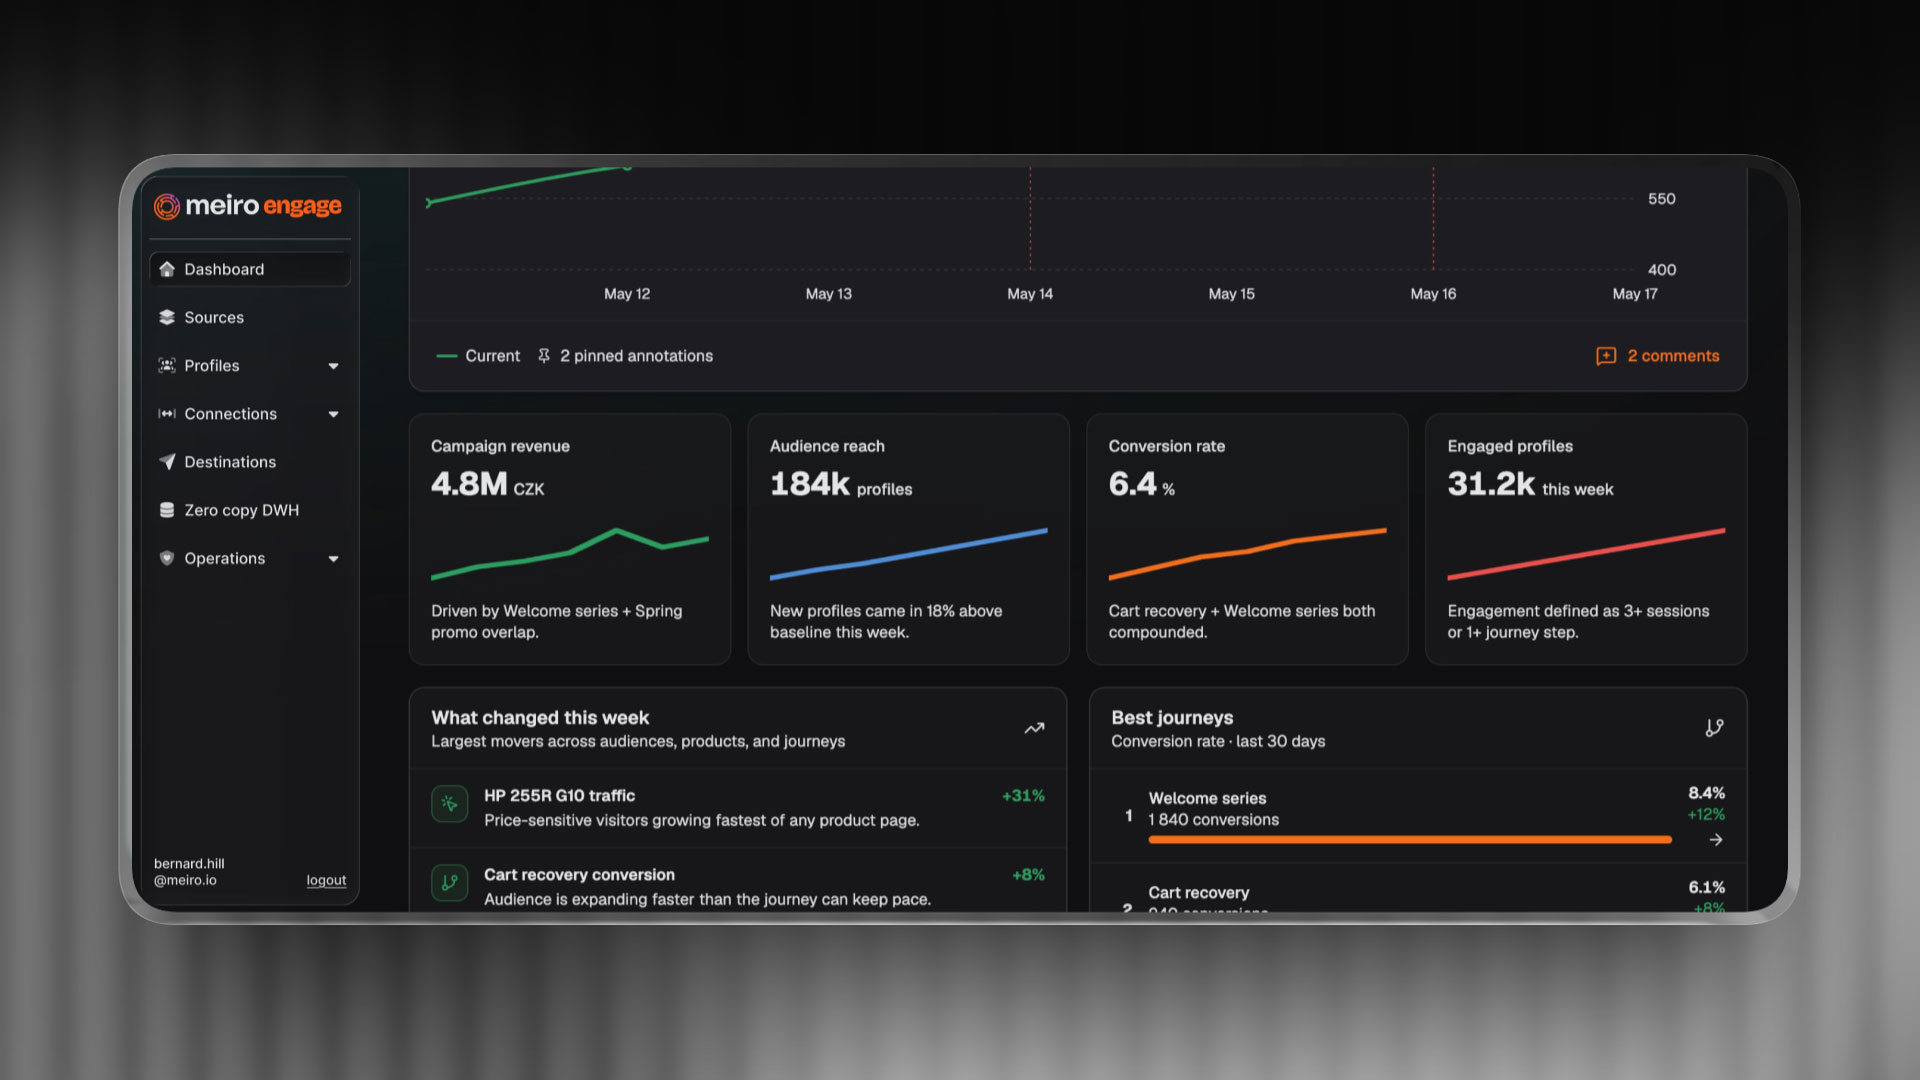Expand the Connections menu chevron
Viewport: 1920px width, 1080px height.
tap(333, 414)
